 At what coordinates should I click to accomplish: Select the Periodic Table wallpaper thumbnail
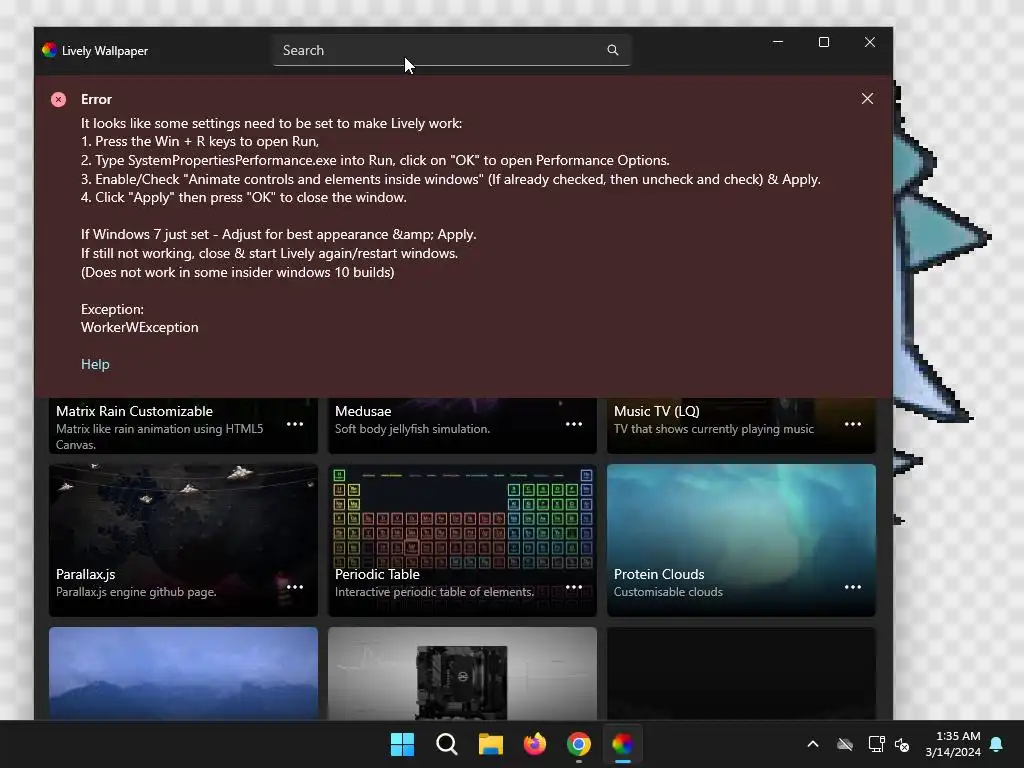pyautogui.click(x=462, y=540)
